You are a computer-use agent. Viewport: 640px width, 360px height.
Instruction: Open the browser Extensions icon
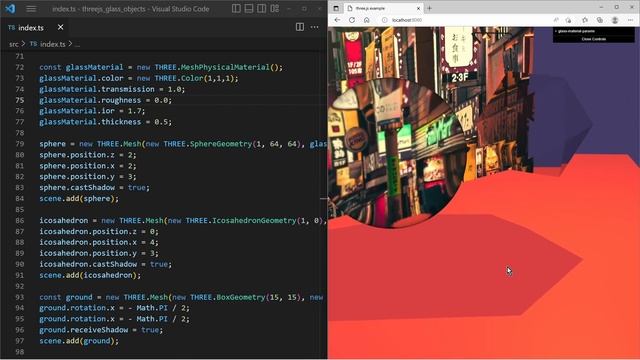585,20
